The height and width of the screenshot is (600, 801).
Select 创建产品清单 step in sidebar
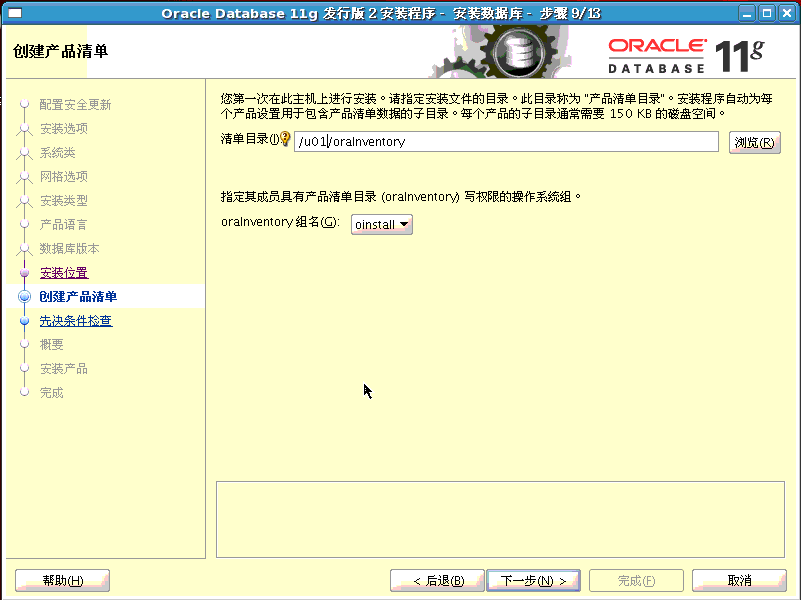[78, 297]
